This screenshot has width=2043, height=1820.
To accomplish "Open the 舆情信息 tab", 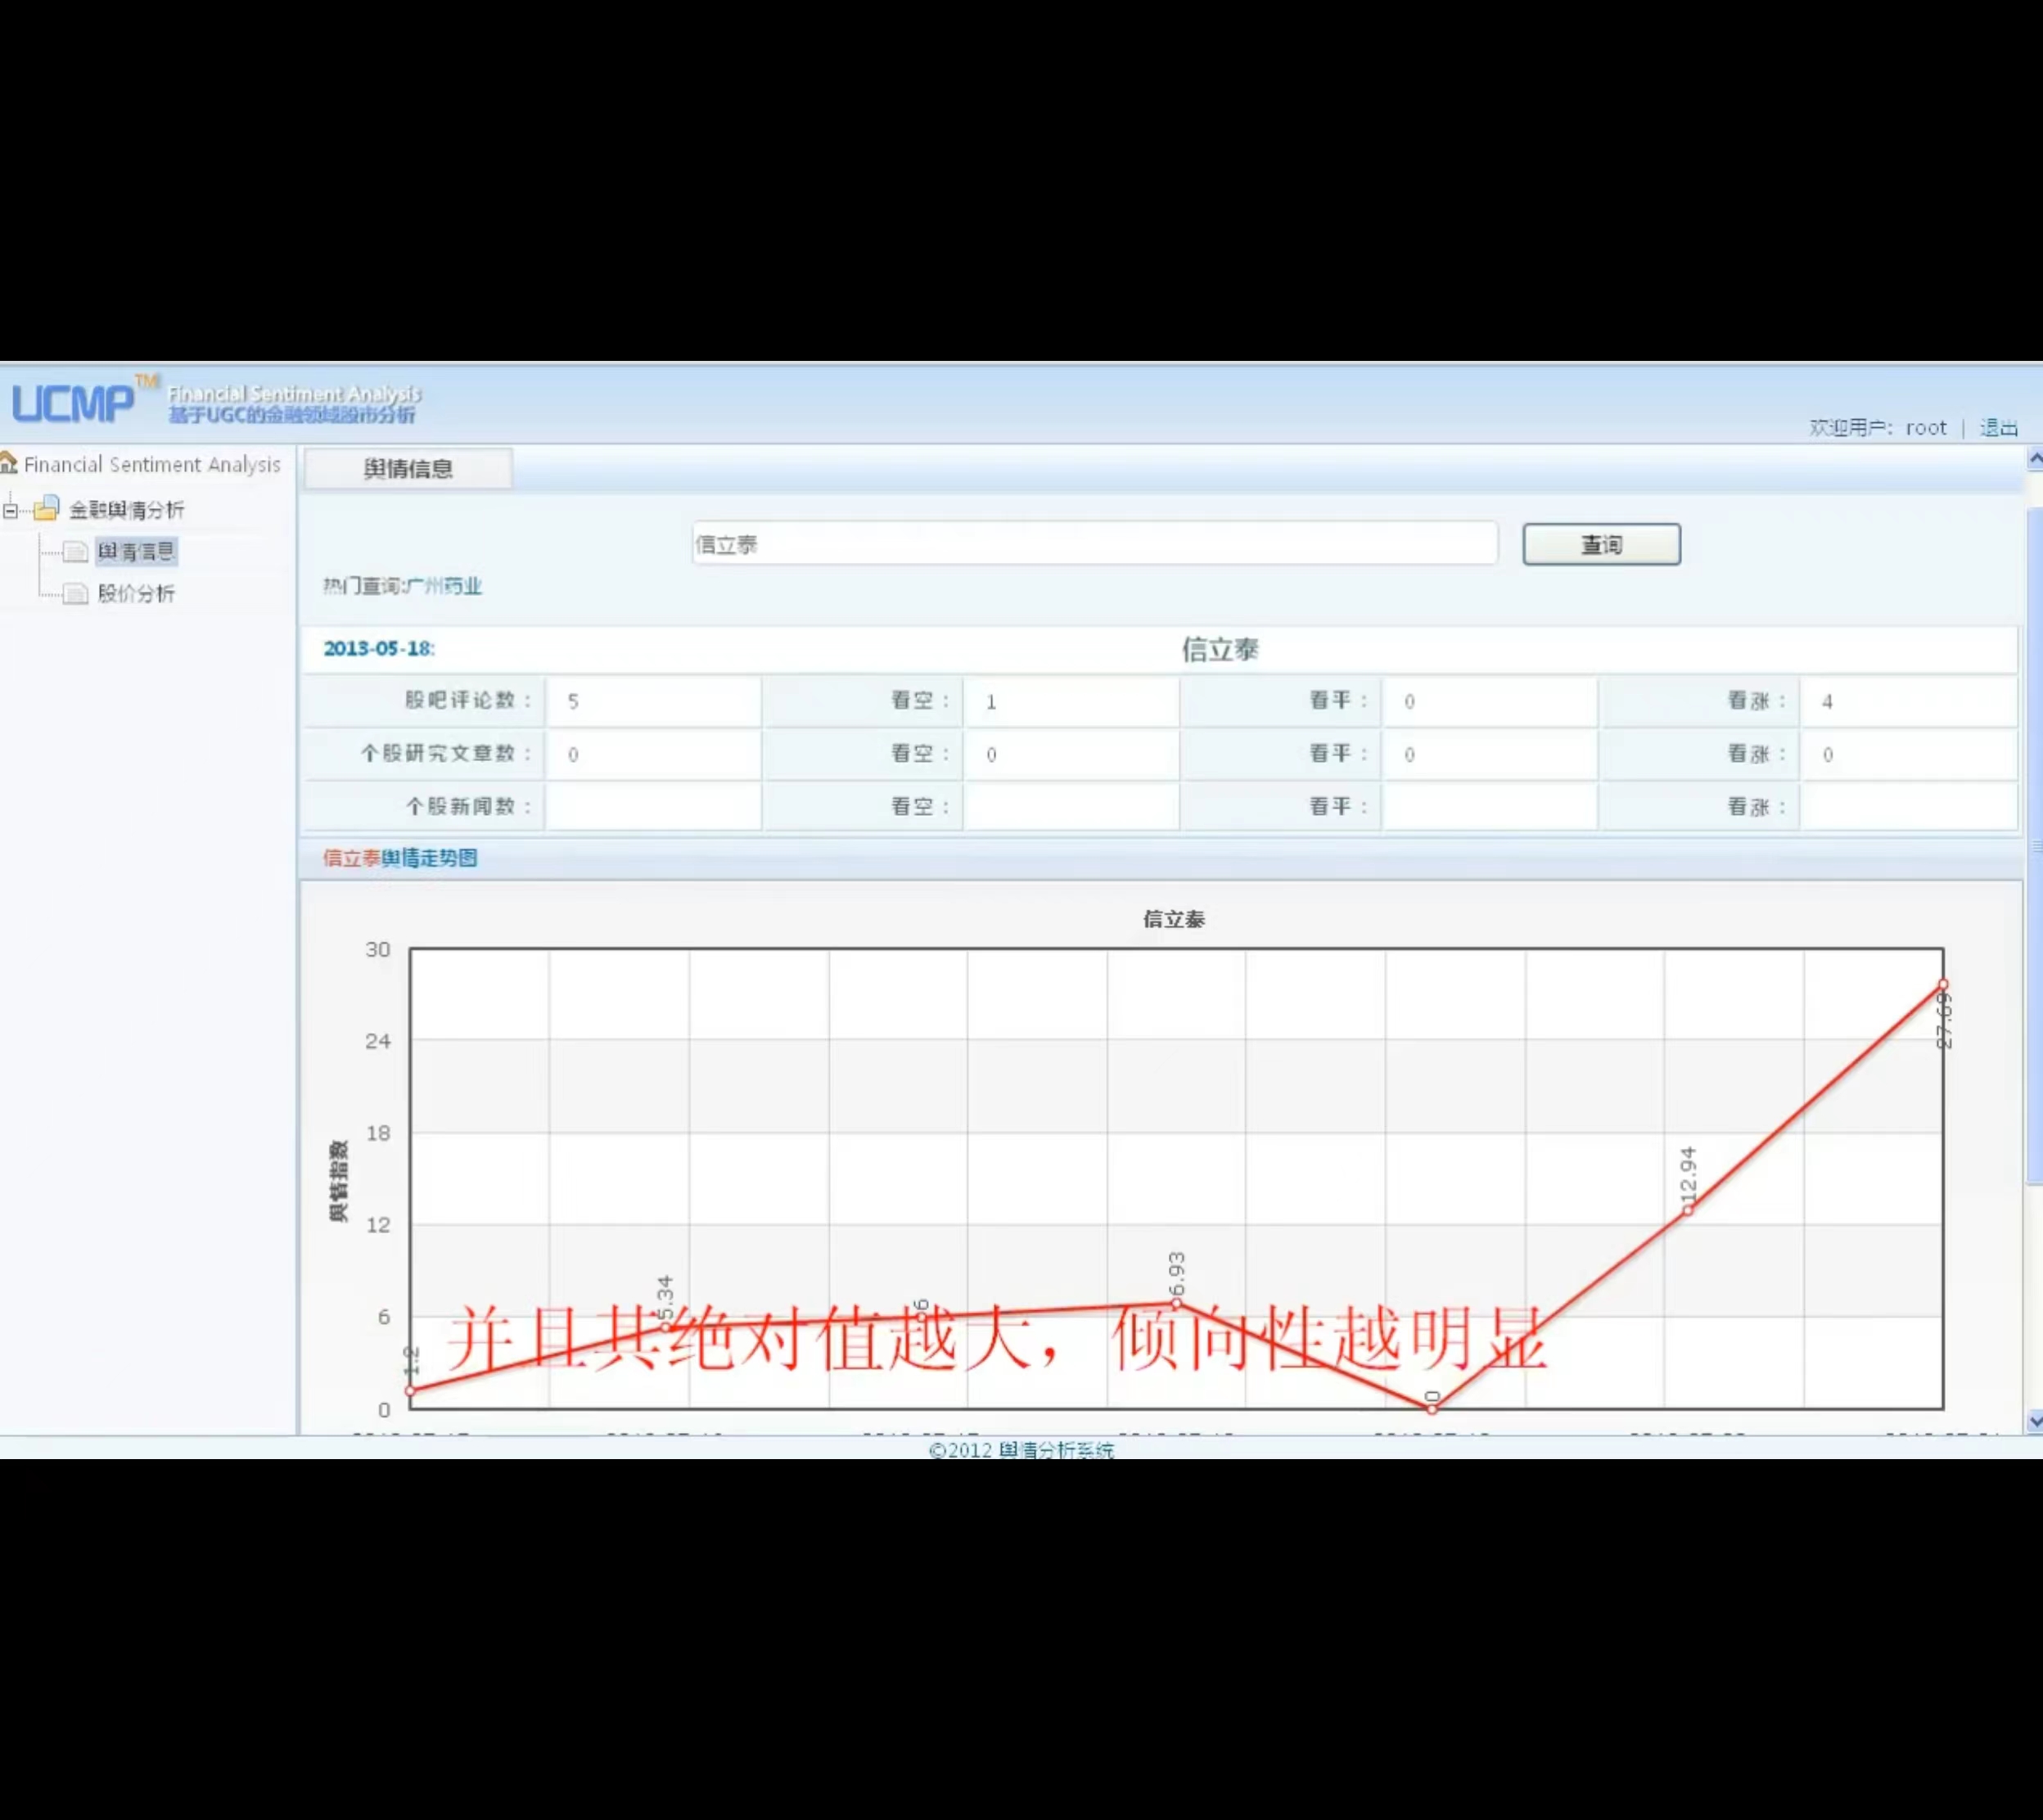I will [408, 468].
